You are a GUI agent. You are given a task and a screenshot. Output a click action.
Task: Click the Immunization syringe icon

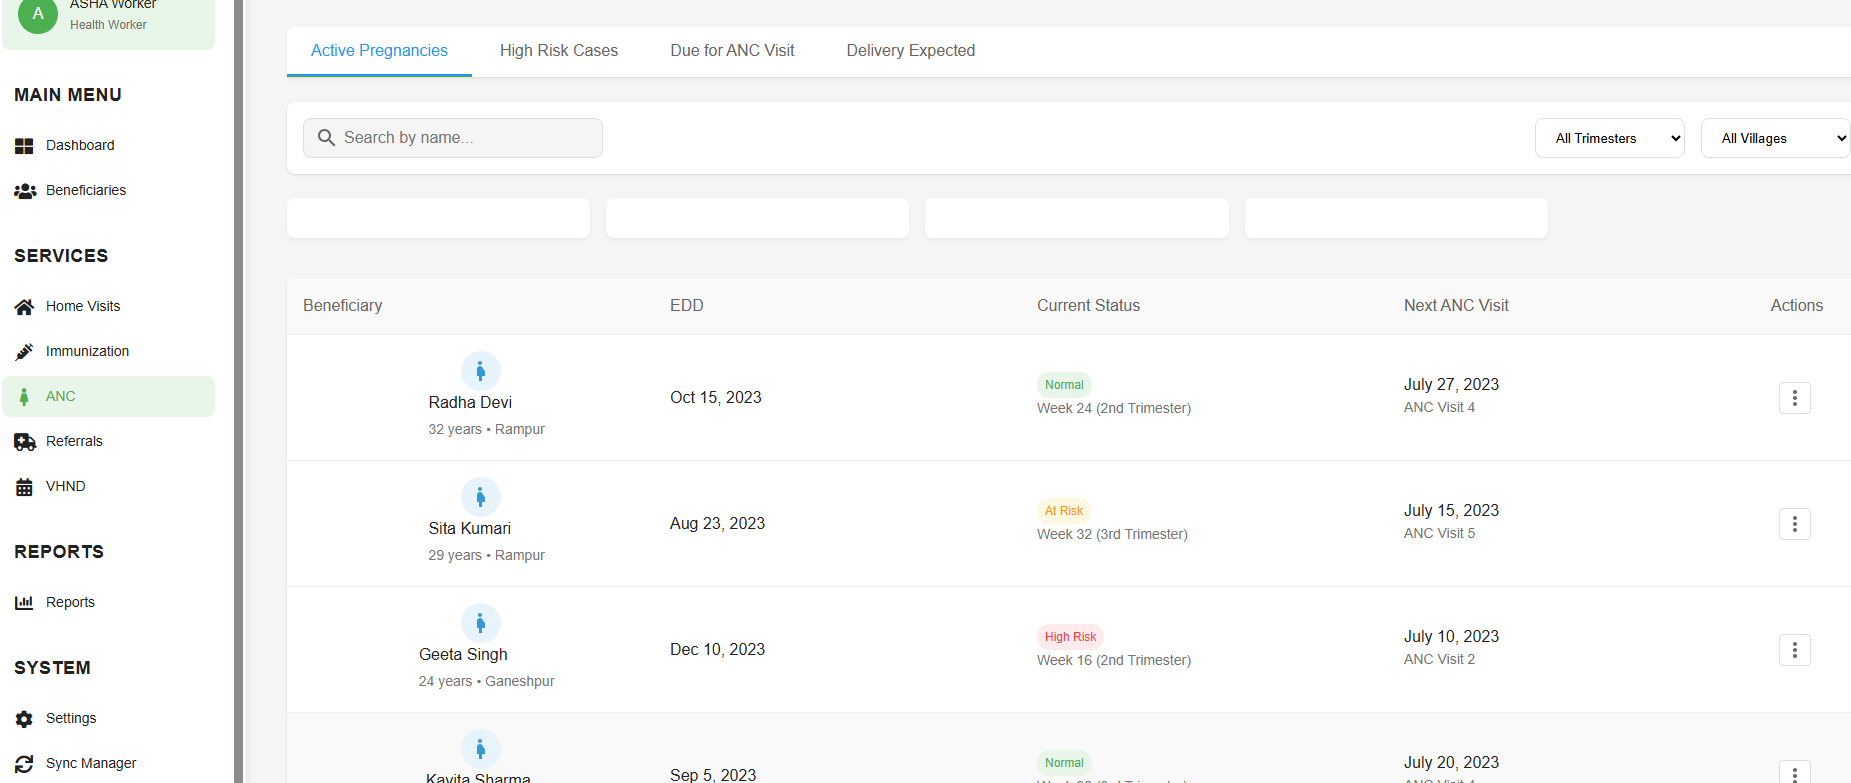(24, 352)
